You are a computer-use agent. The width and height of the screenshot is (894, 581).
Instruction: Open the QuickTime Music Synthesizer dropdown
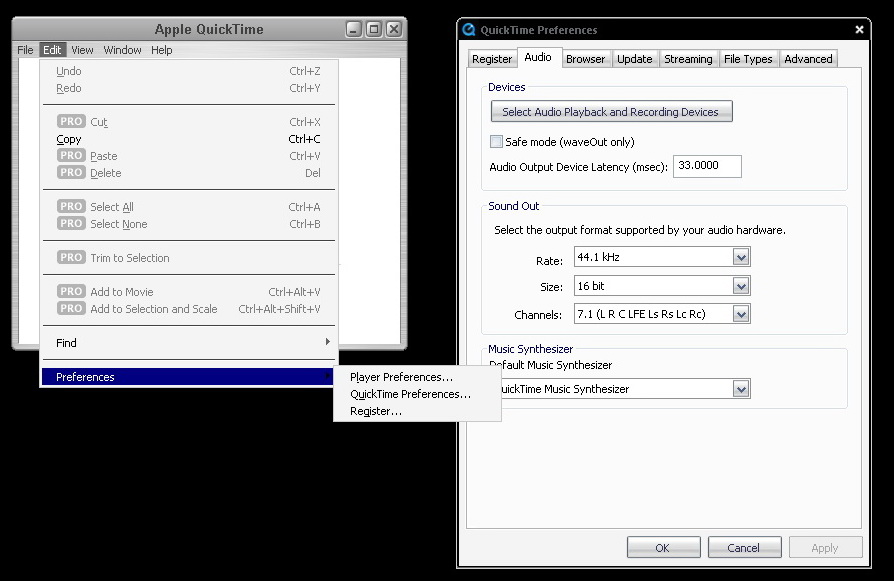[x=742, y=389]
